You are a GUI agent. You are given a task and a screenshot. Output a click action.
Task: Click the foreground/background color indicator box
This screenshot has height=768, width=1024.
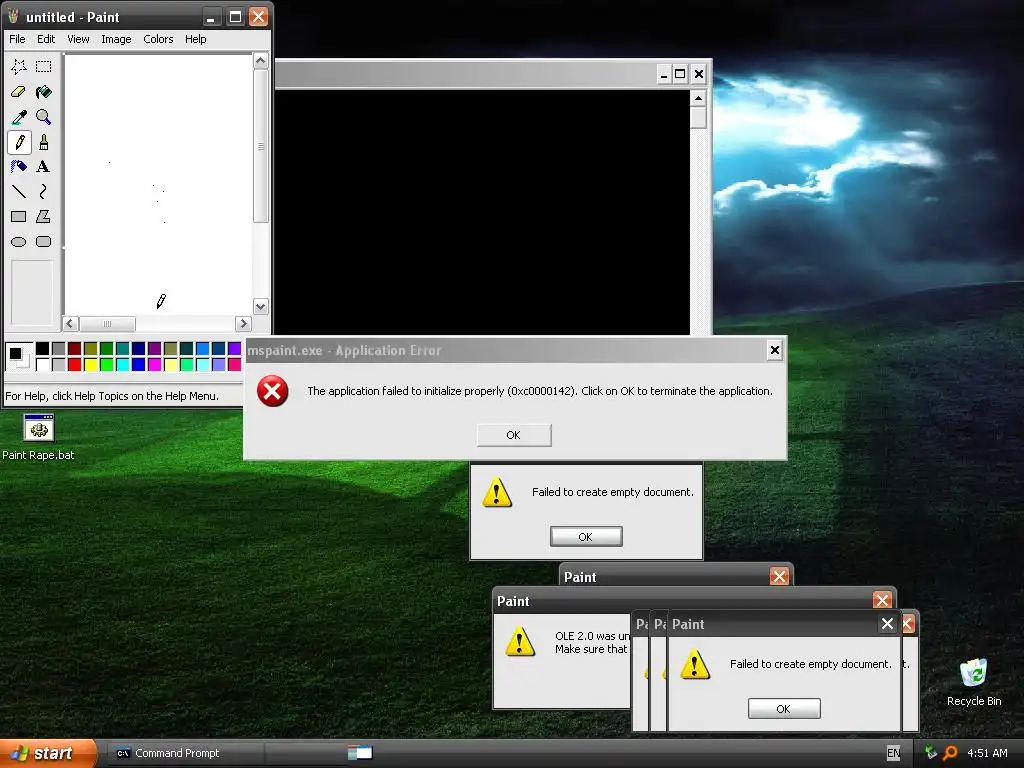coord(18,356)
